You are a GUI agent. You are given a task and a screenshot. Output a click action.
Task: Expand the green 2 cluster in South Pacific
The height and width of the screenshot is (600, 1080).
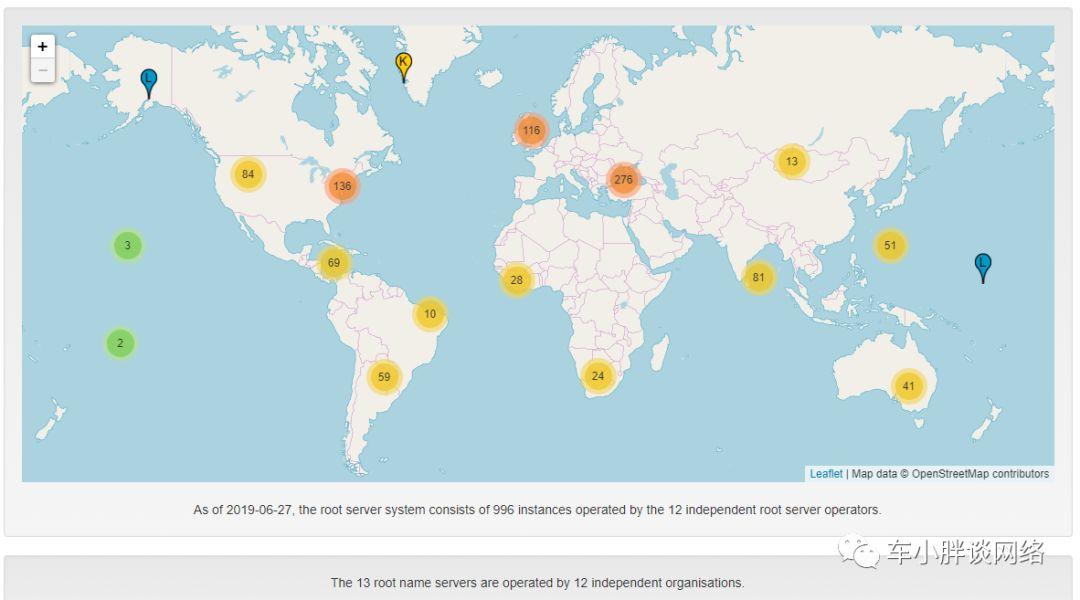[121, 343]
